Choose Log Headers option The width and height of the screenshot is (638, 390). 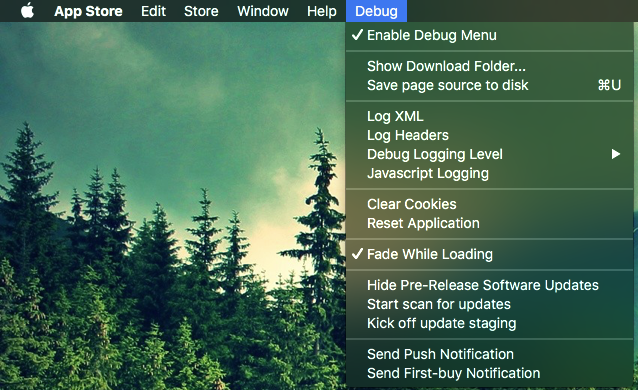tap(489, 135)
